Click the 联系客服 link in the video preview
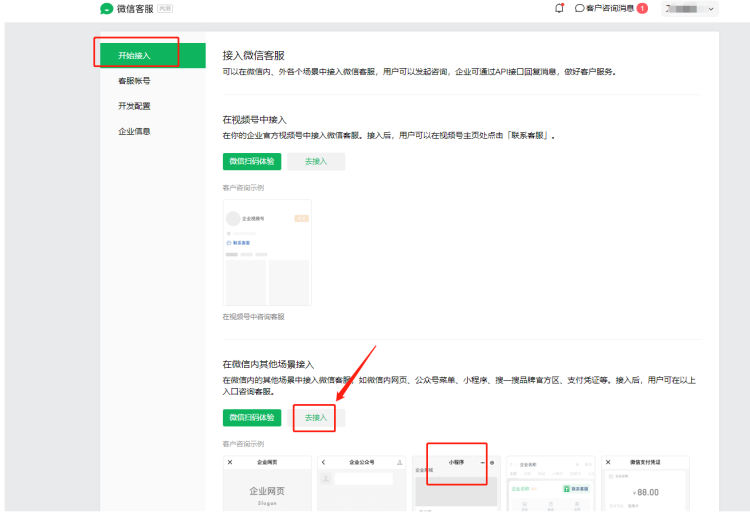 [239, 243]
